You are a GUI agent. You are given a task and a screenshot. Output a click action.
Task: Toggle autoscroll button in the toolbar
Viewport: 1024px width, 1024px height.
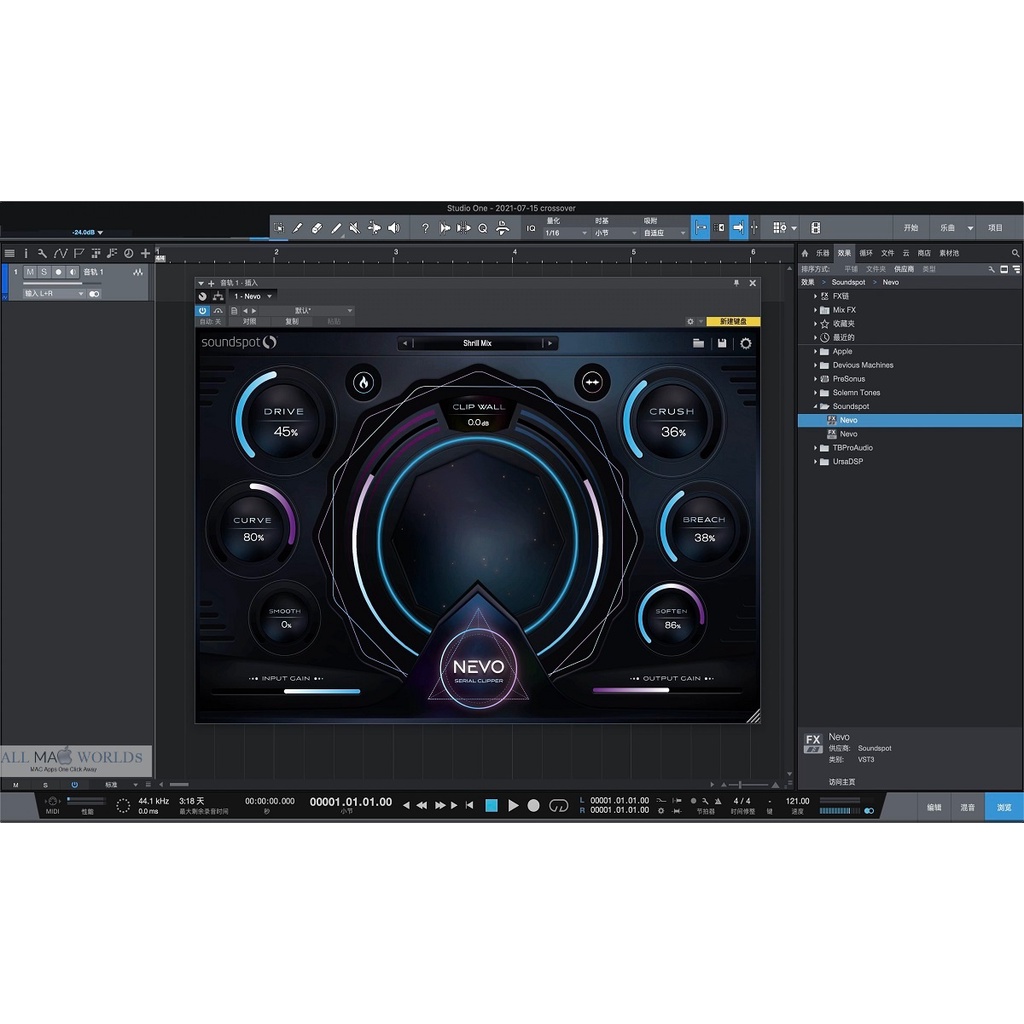[738, 228]
